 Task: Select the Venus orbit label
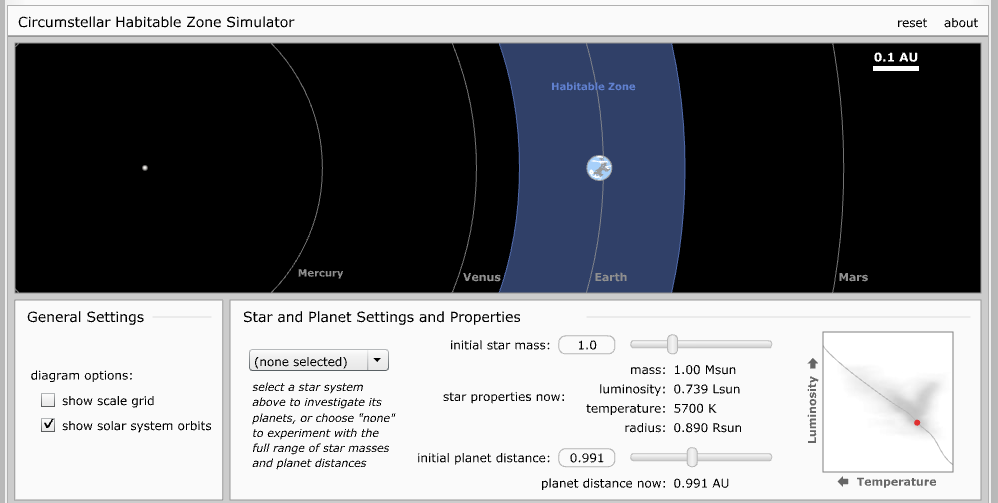tap(482, 277)
